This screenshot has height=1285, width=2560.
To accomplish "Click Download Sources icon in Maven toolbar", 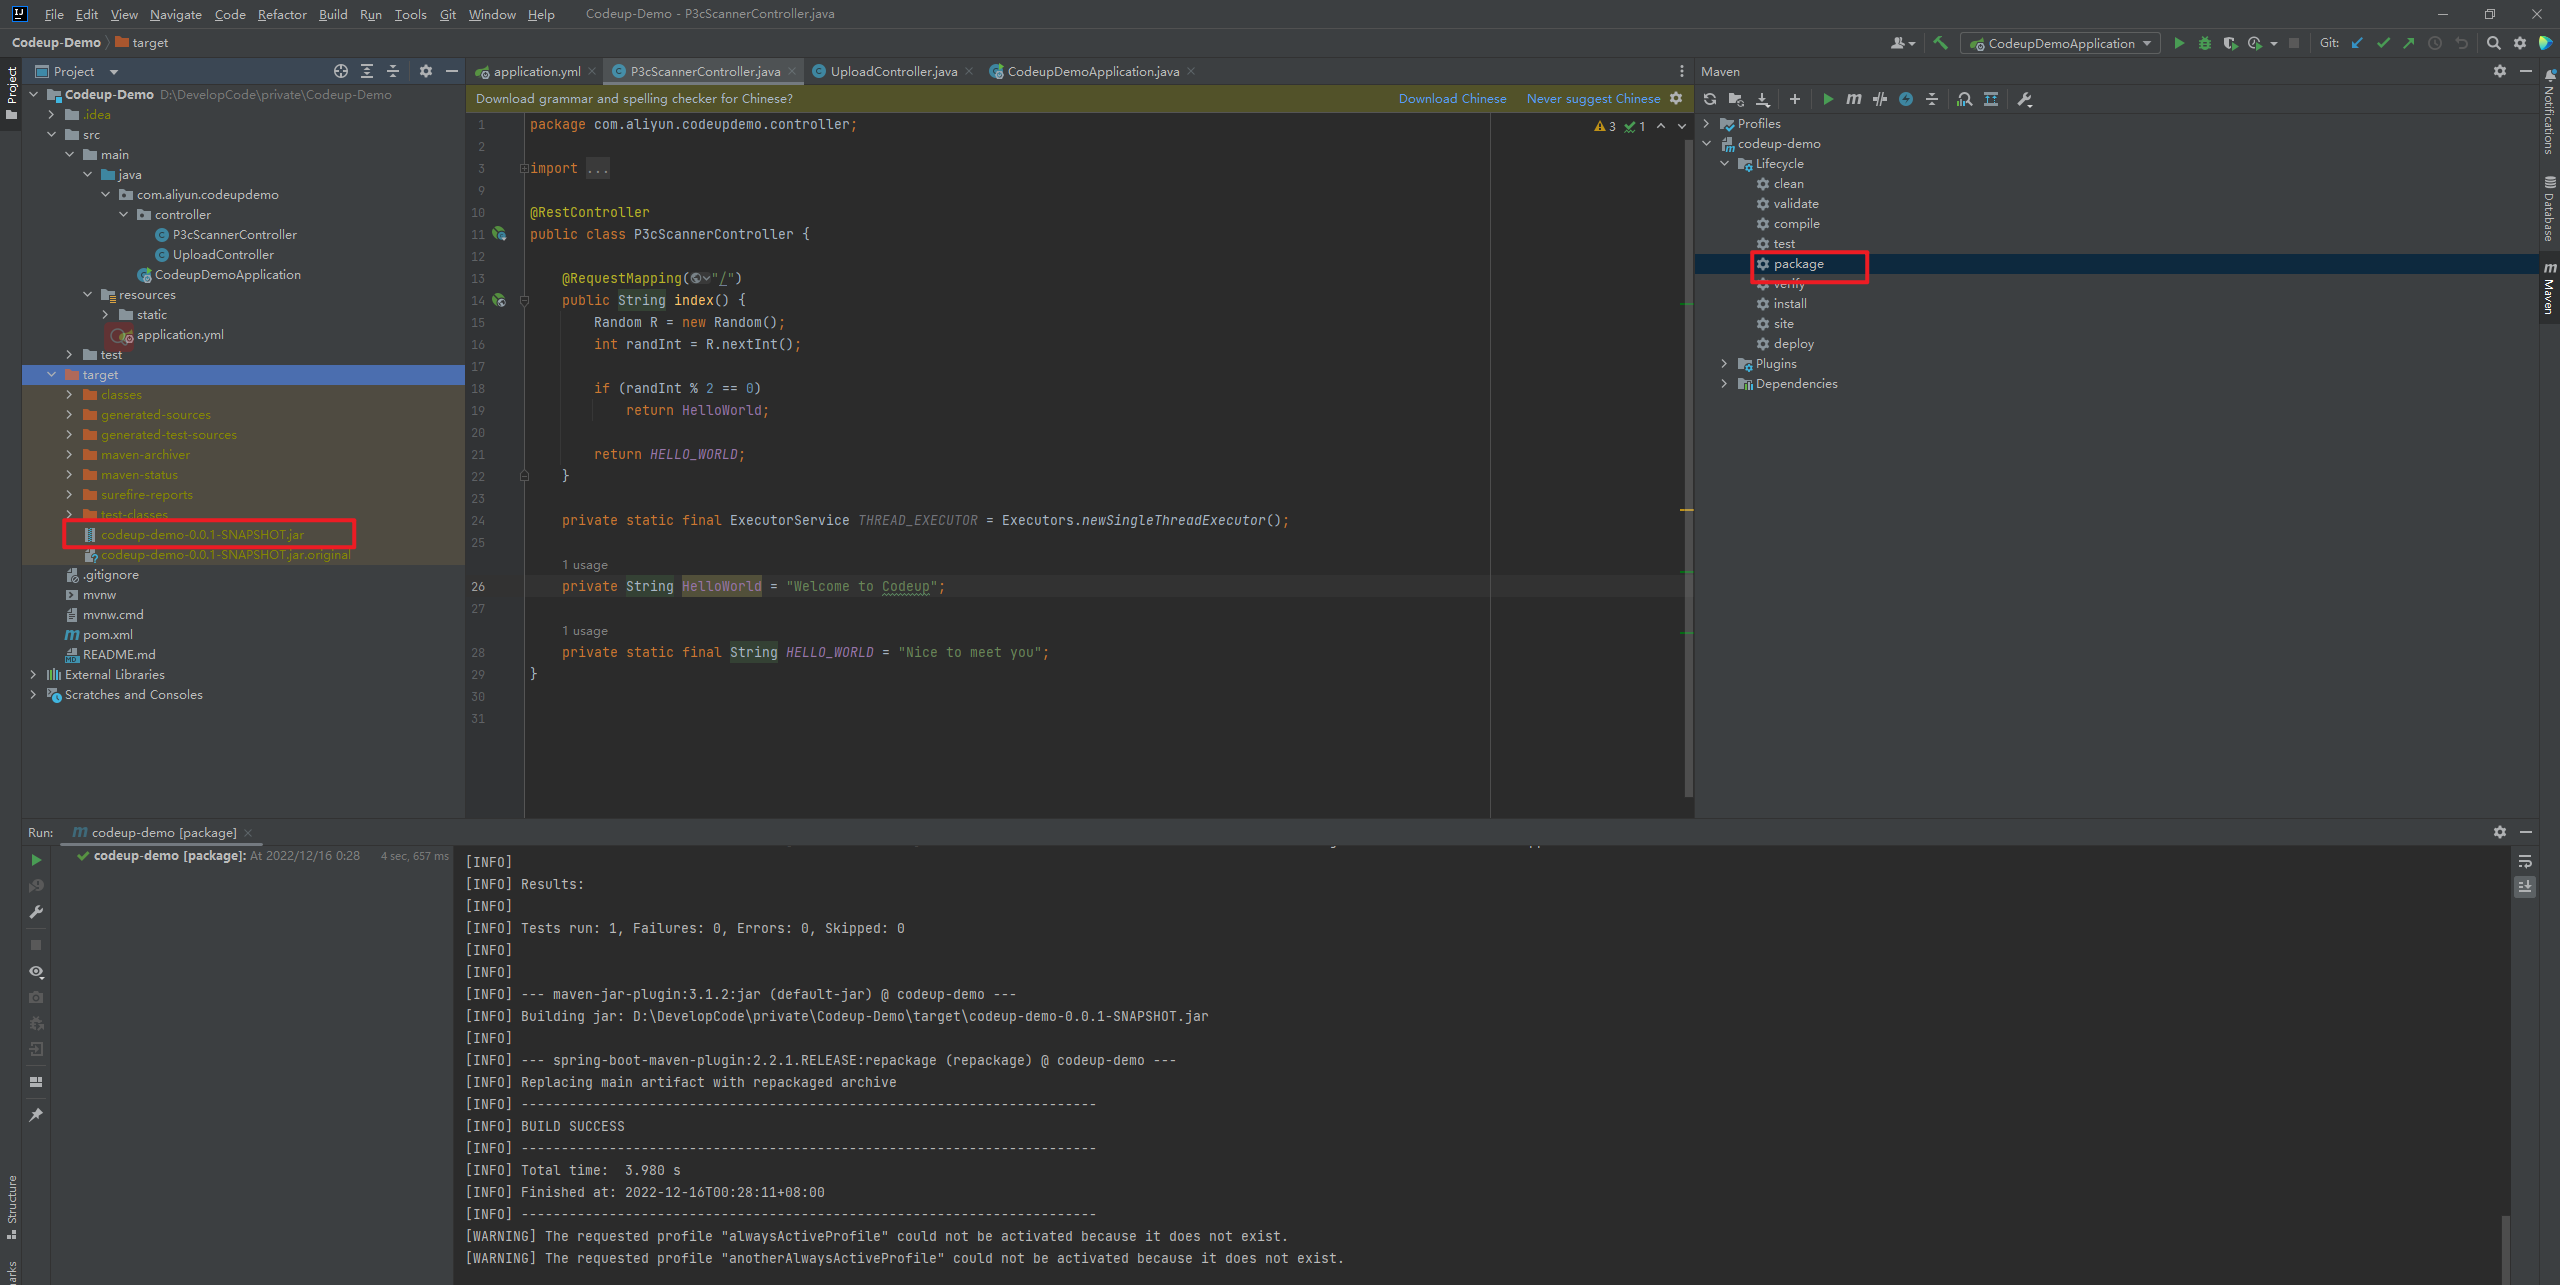I will [x=1762, y=99].
